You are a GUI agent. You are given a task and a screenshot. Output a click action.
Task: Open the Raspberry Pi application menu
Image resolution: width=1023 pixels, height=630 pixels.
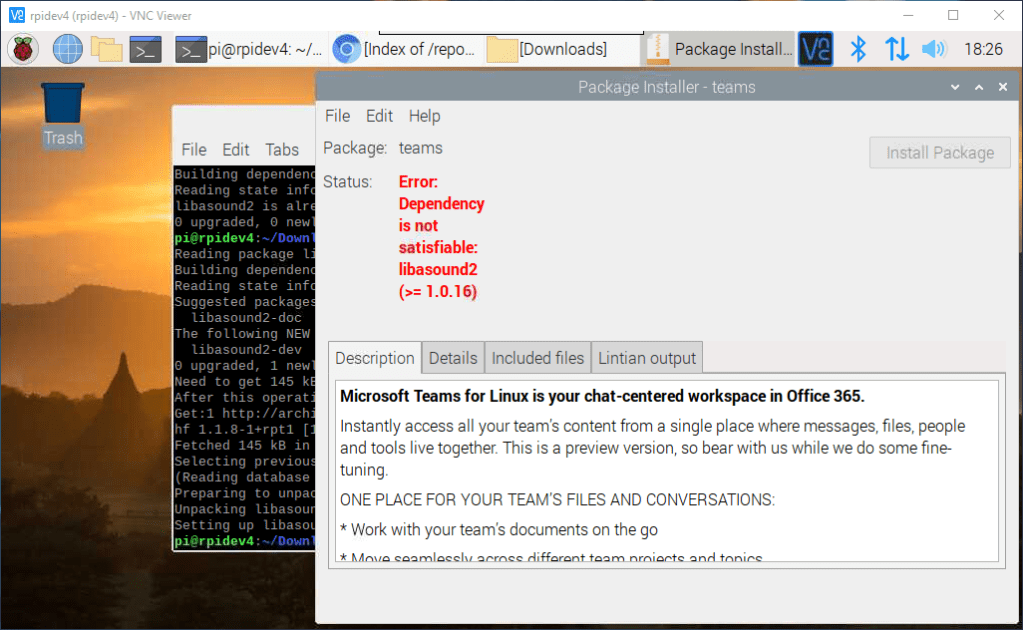pyautogui.click(x=22, y=48)
